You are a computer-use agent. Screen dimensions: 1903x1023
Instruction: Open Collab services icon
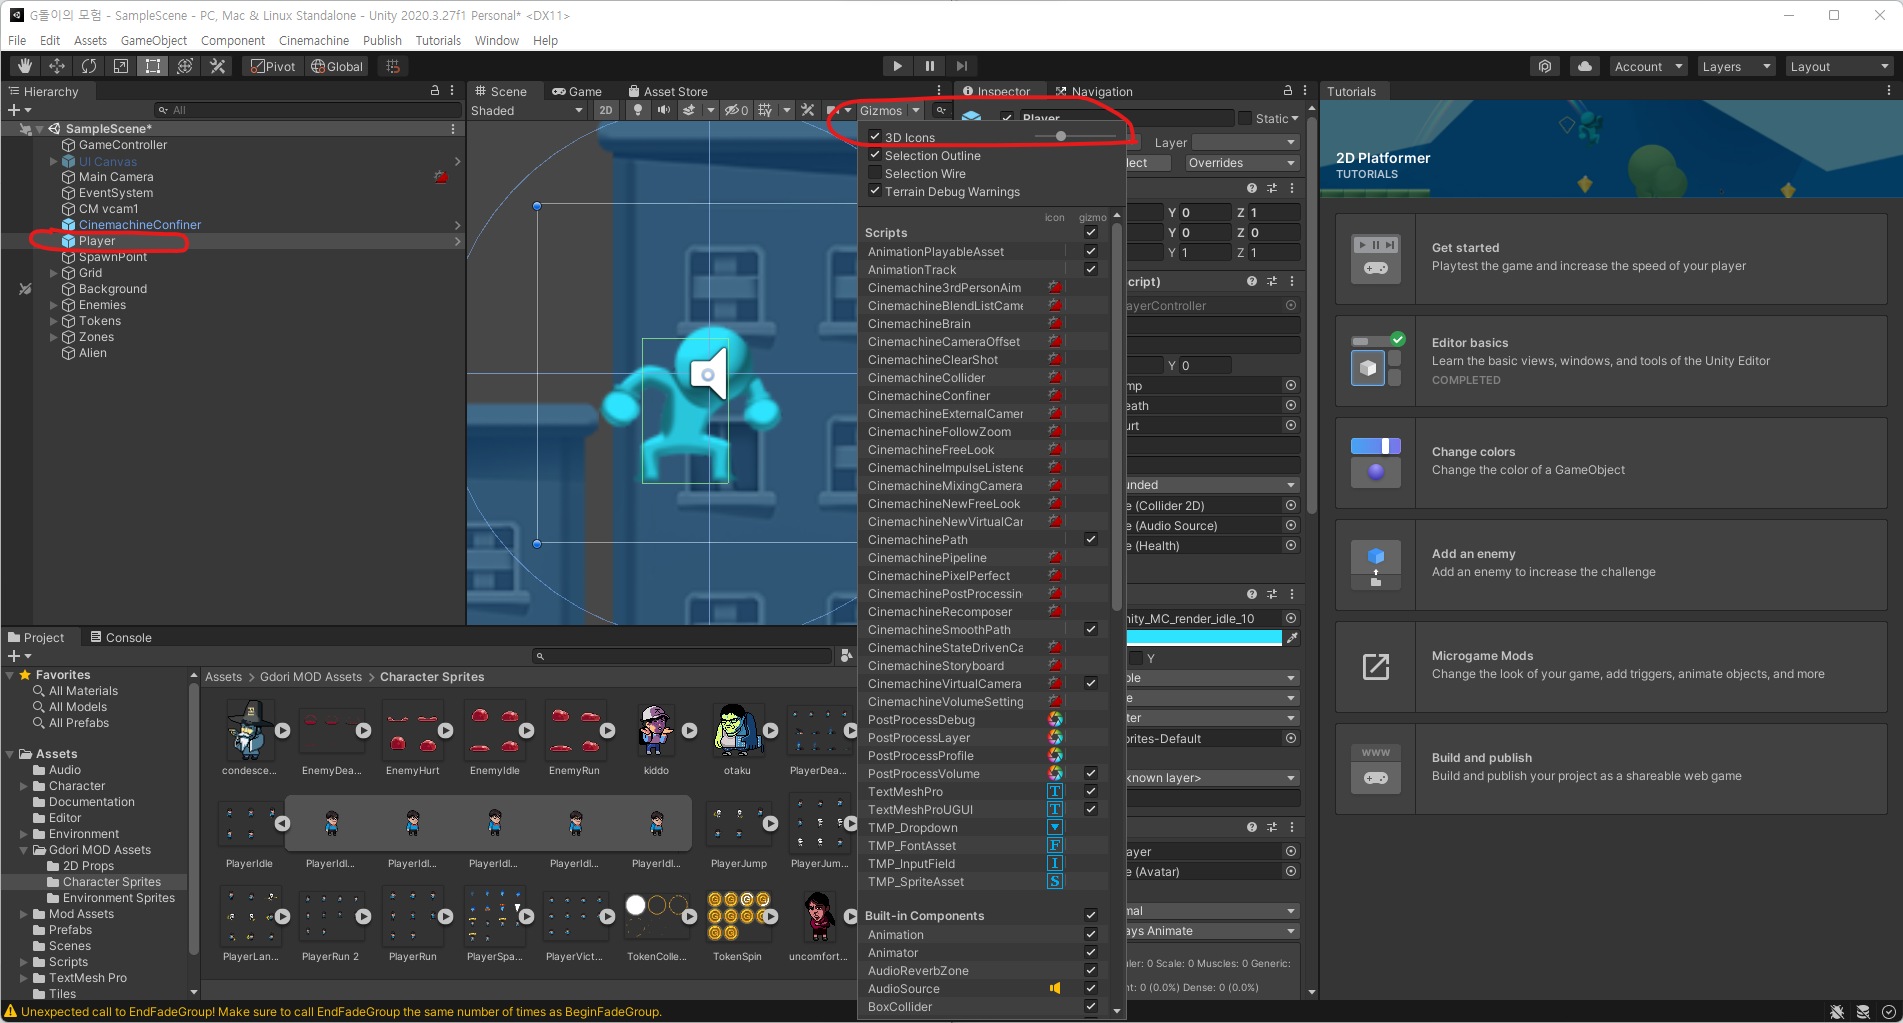point(1545,66)
